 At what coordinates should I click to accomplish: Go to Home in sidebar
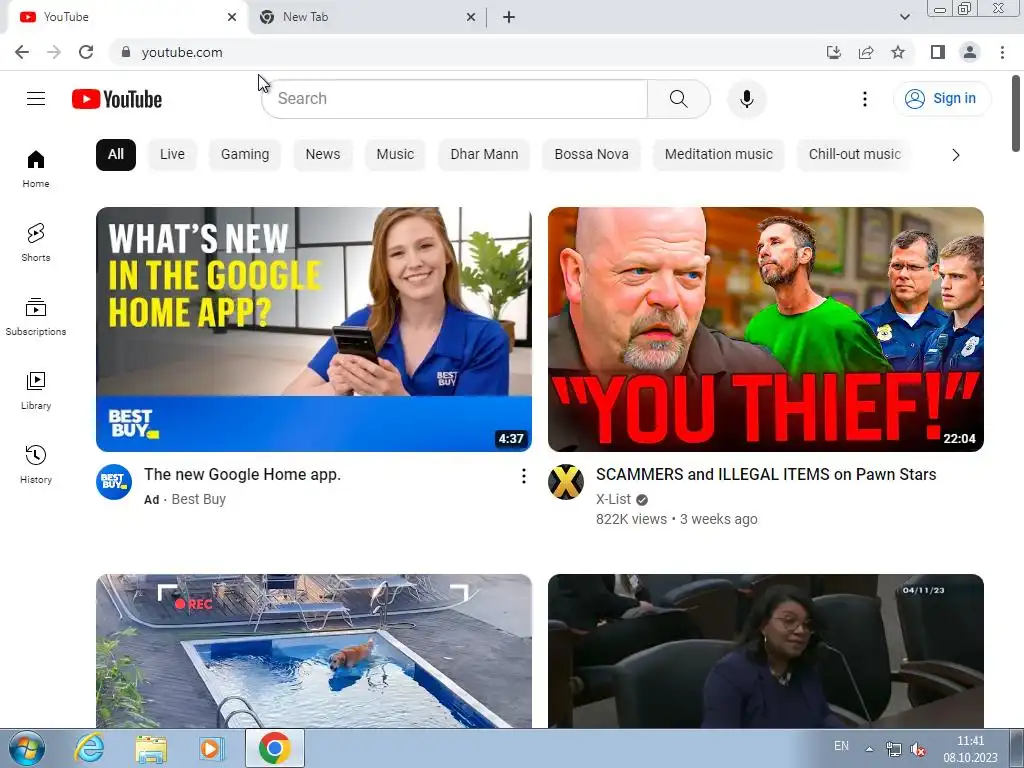(36, 169)
